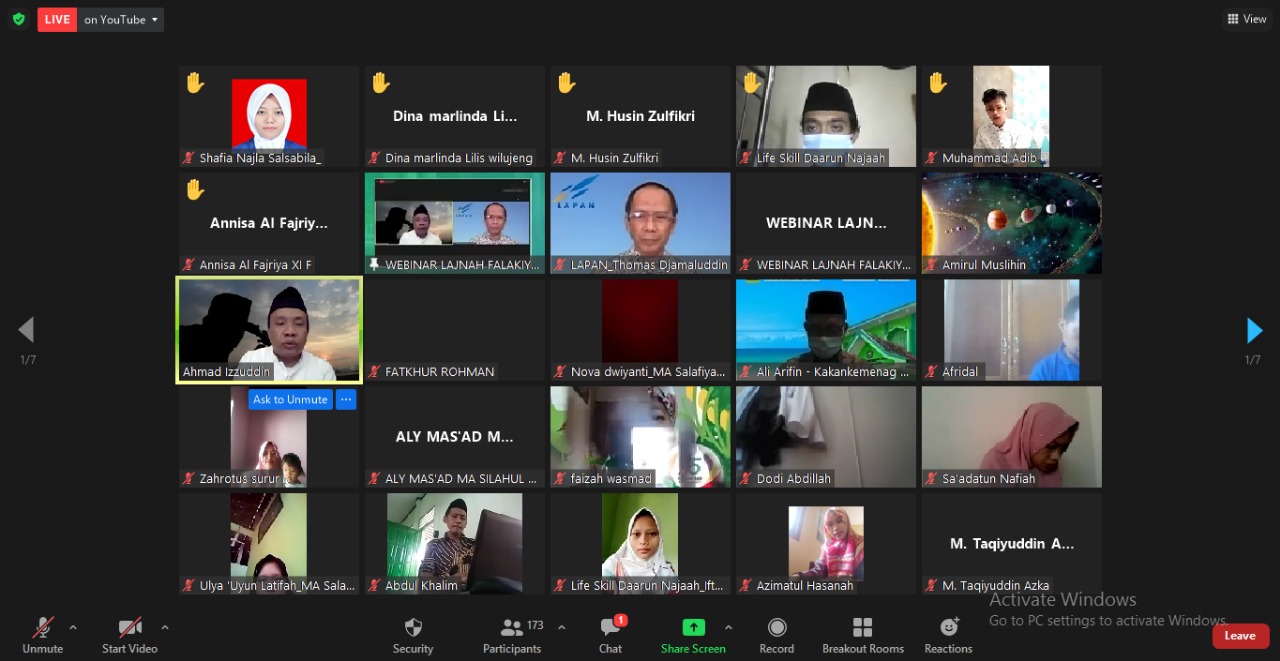Open more options on Zahrotus surur tile

345,399
